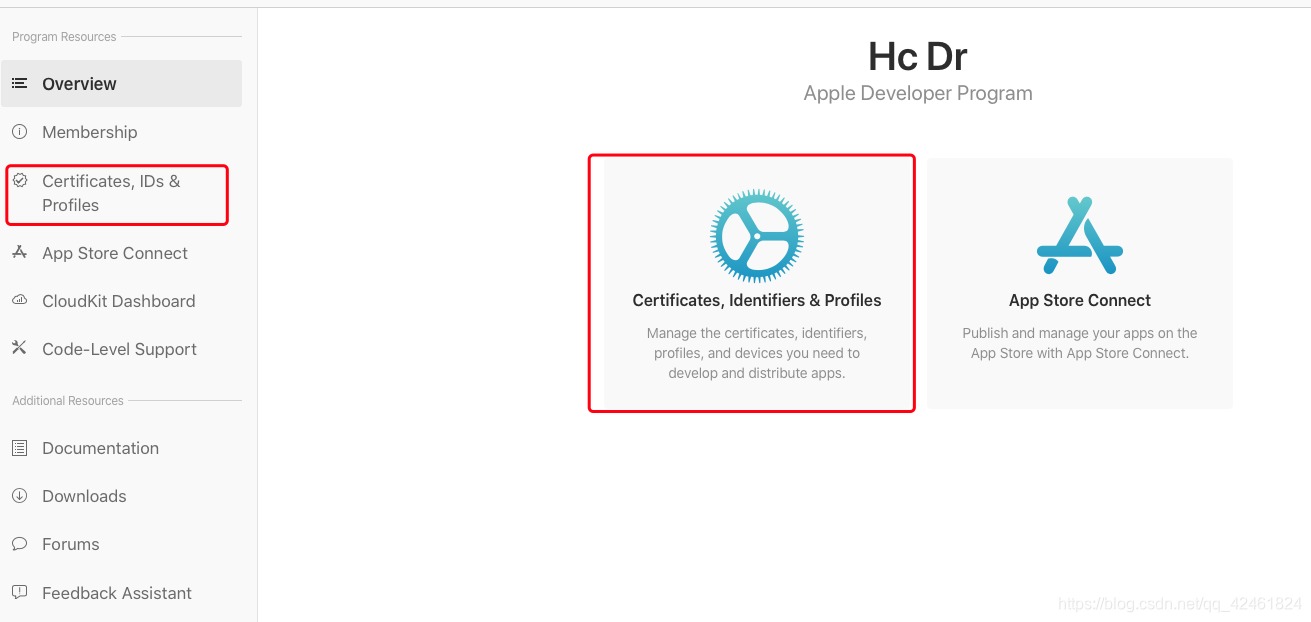The image size is (1311, 622).
Task: Click the large gear Certificates icon
Action: click(x=757, y=236)
